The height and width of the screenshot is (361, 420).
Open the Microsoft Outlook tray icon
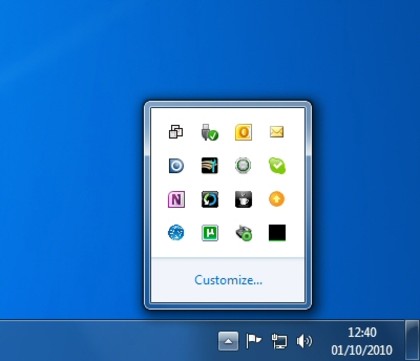(243, 132)
